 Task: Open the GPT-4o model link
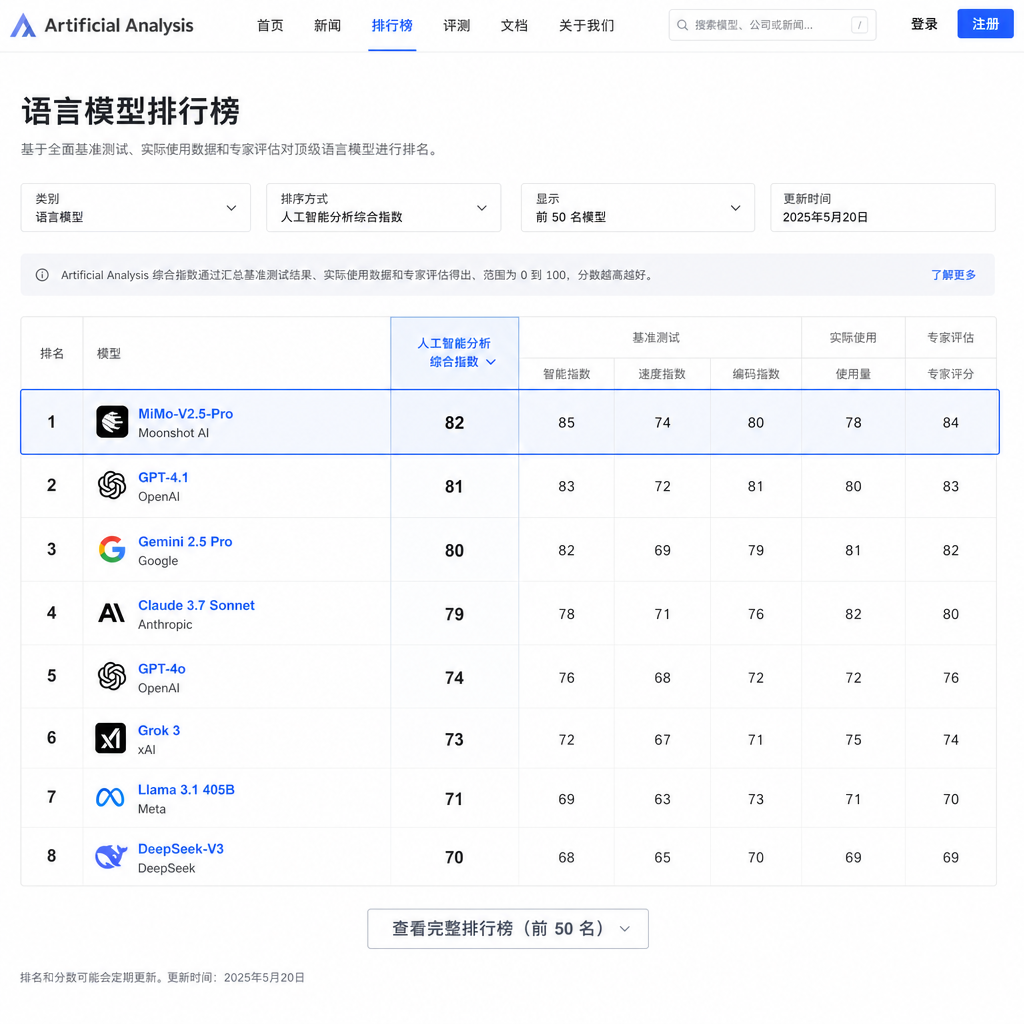[161, 669]
